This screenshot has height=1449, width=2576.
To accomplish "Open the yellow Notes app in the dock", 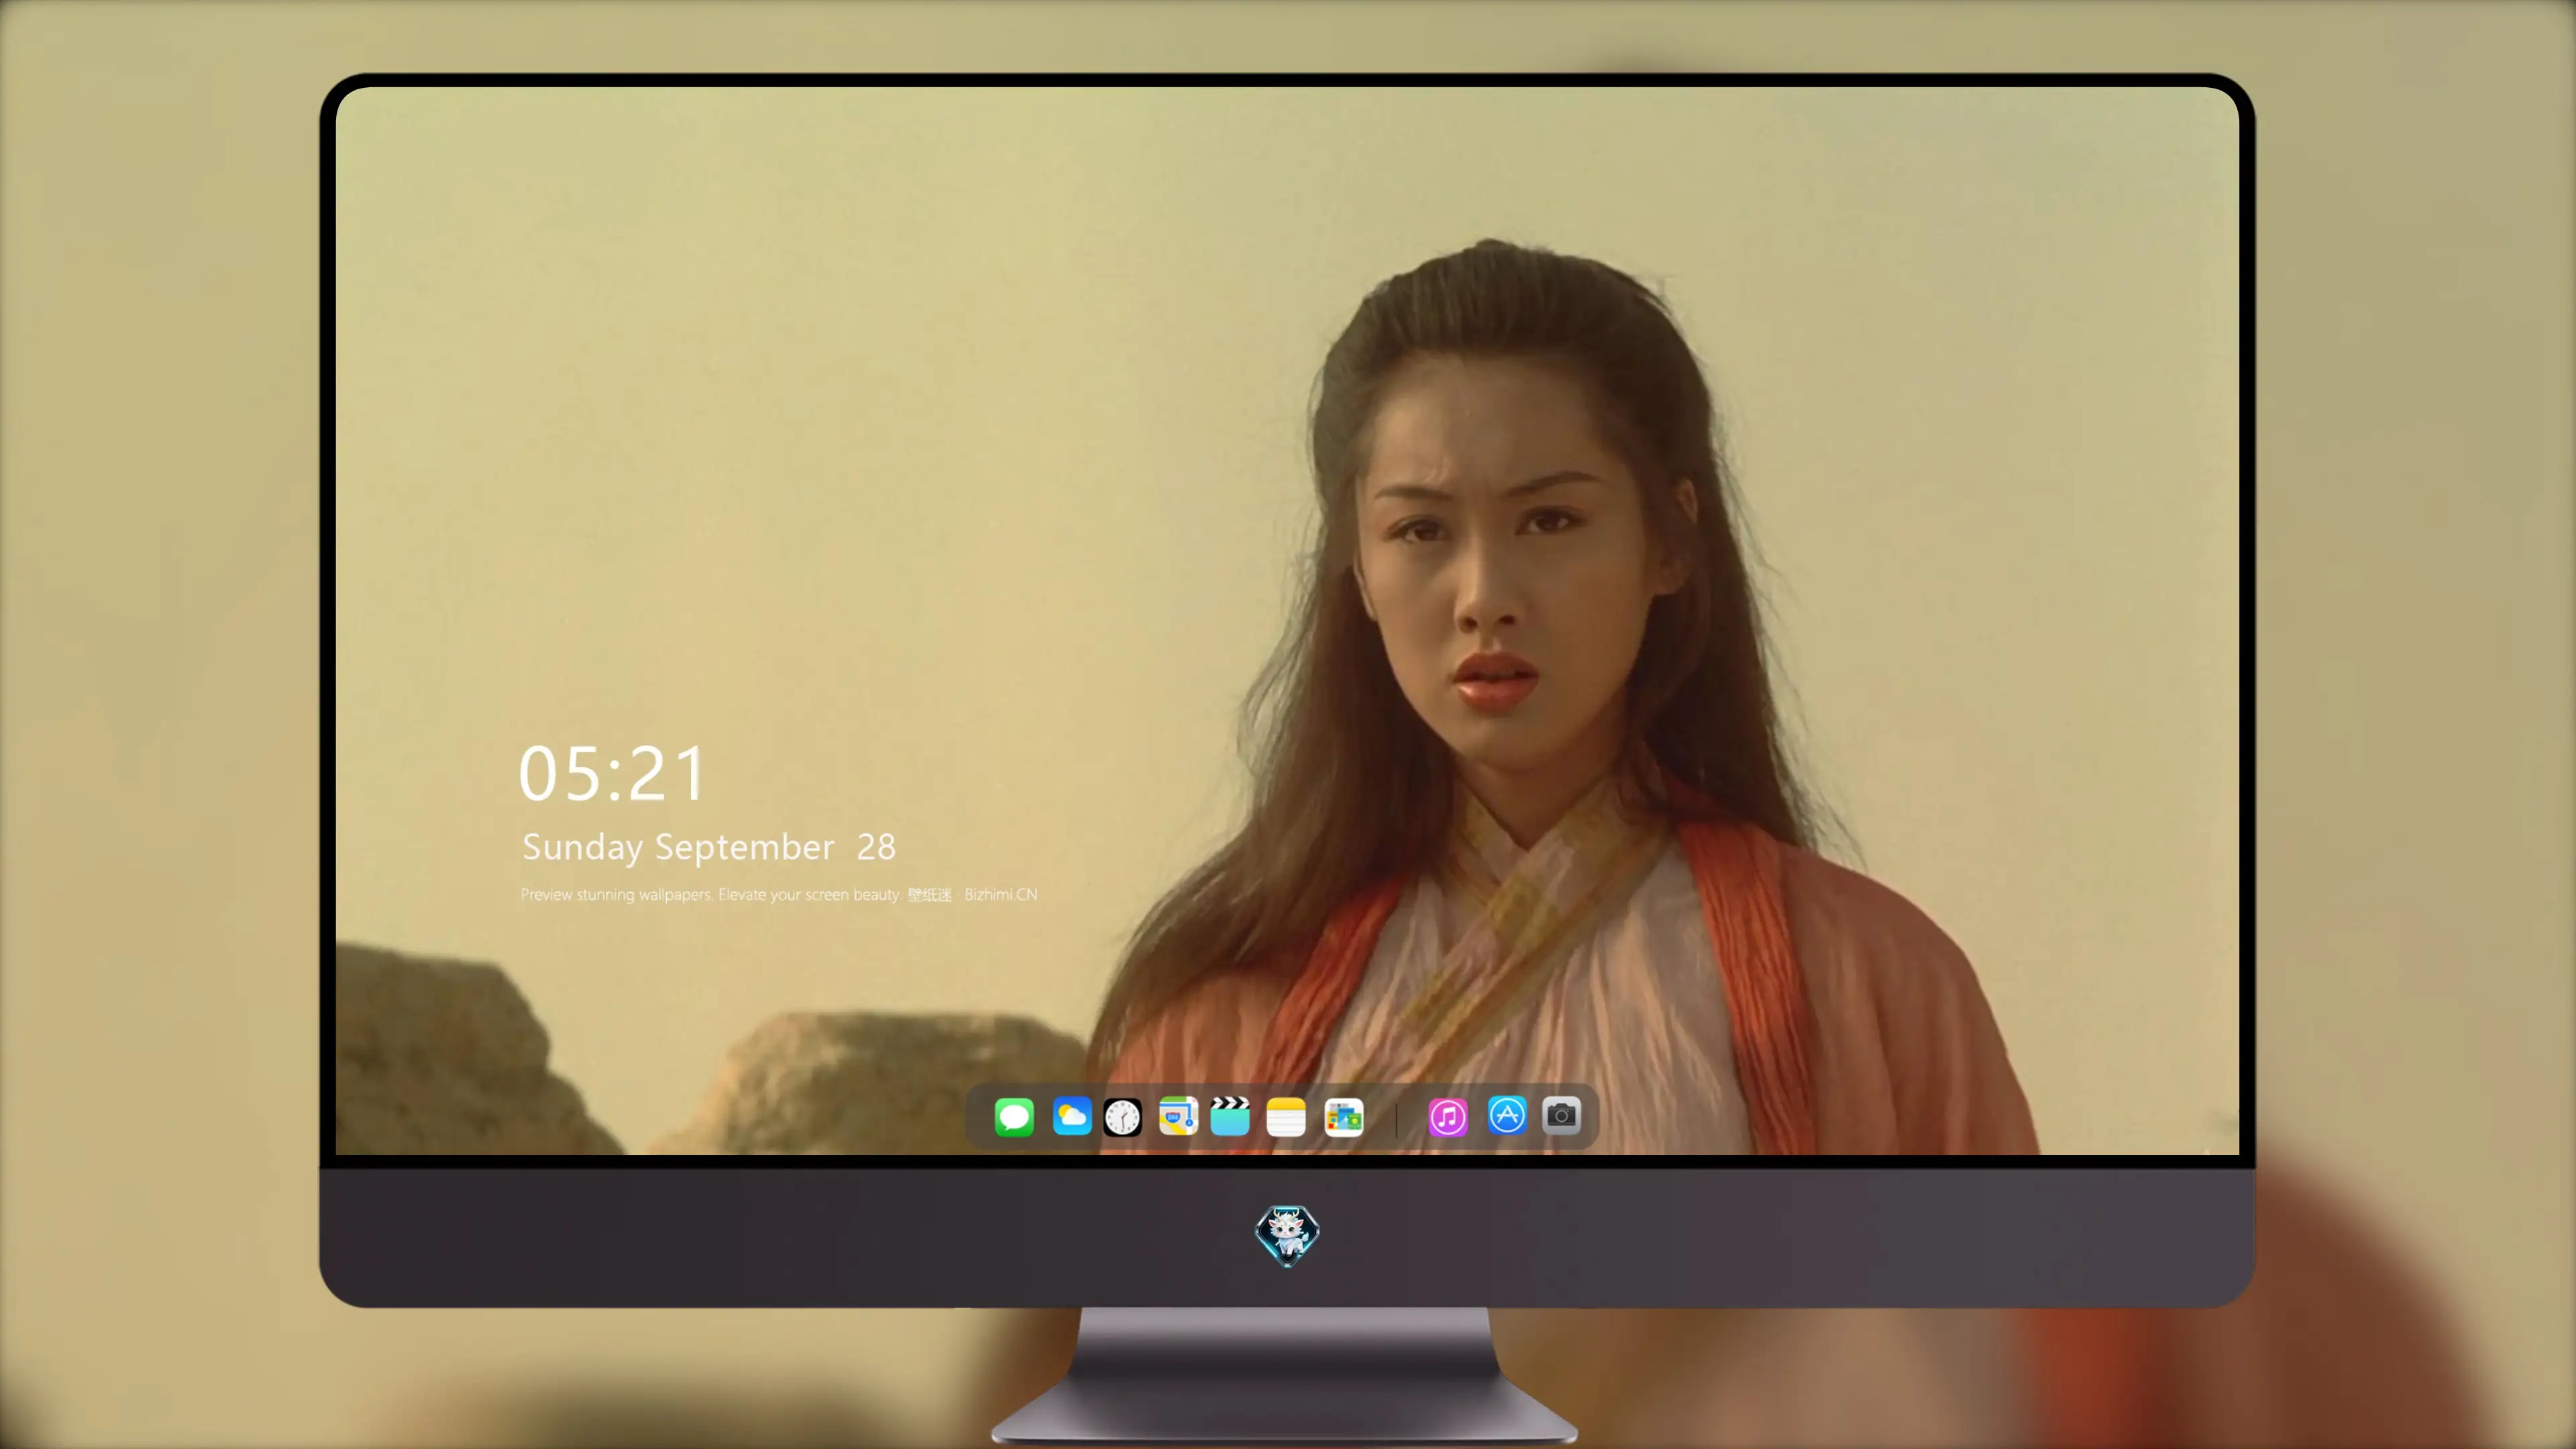I will [1285, 1117].
